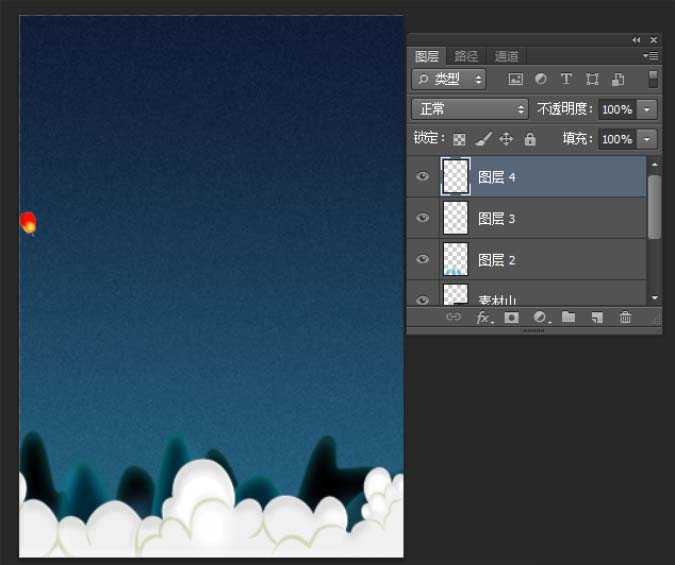
Task: Create a new layer
Action: [597, 317]
